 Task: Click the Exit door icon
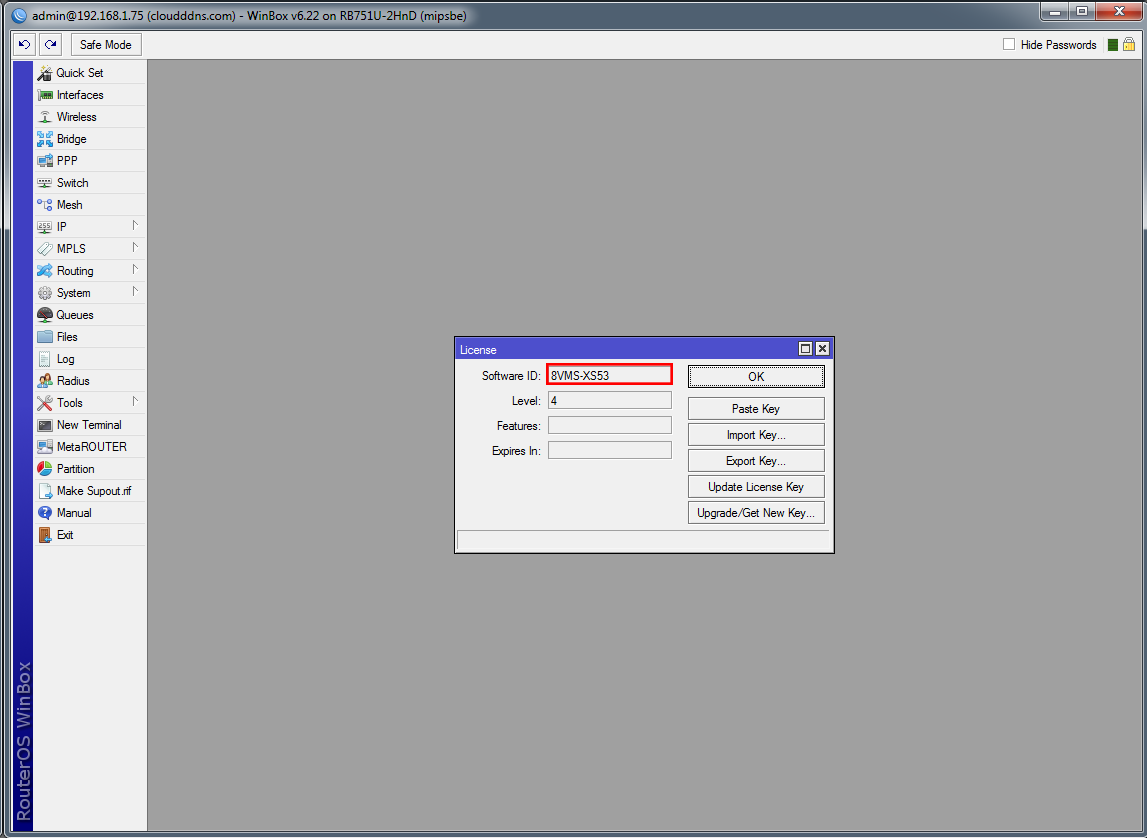pyautogui.click(x=45, y=535)
